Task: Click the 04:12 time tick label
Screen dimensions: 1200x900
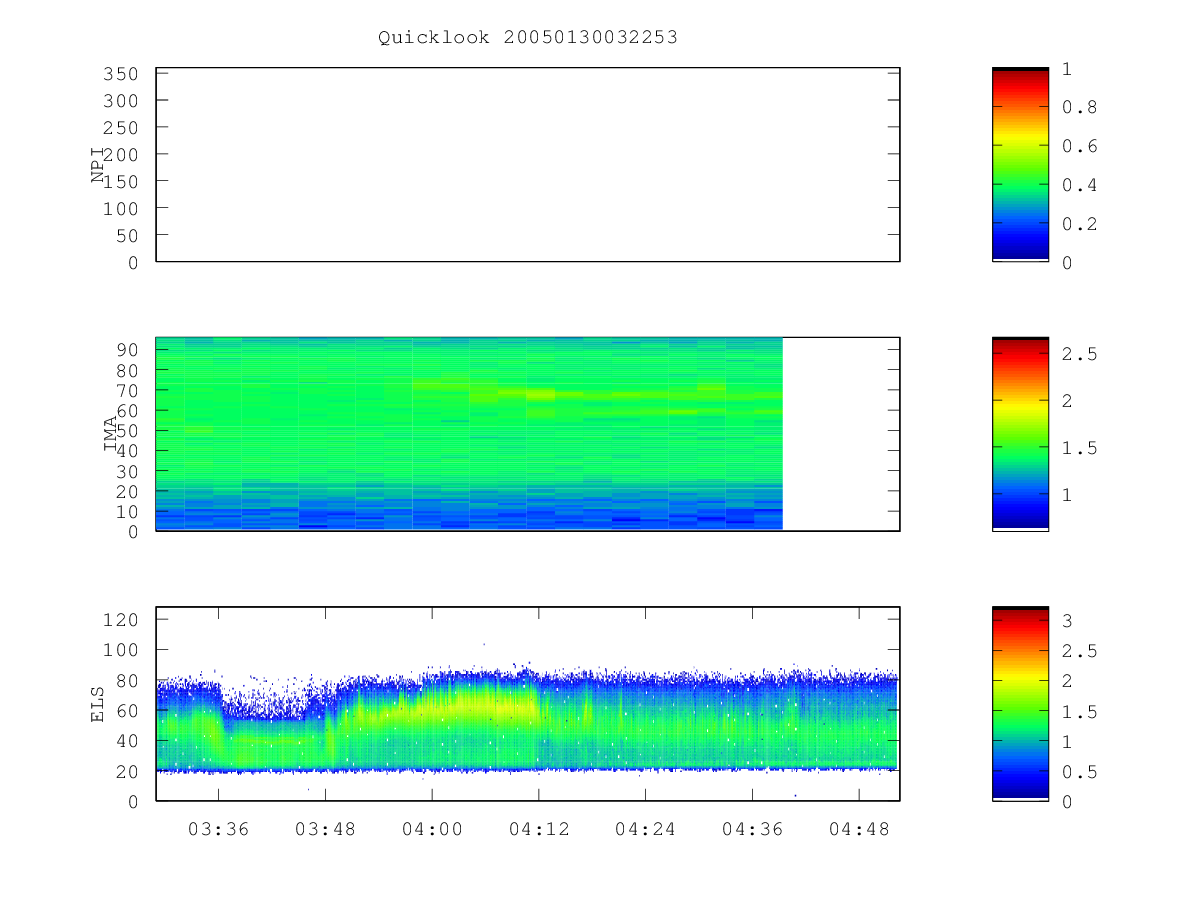Action: pyautogui.click(x=539, y=829)
